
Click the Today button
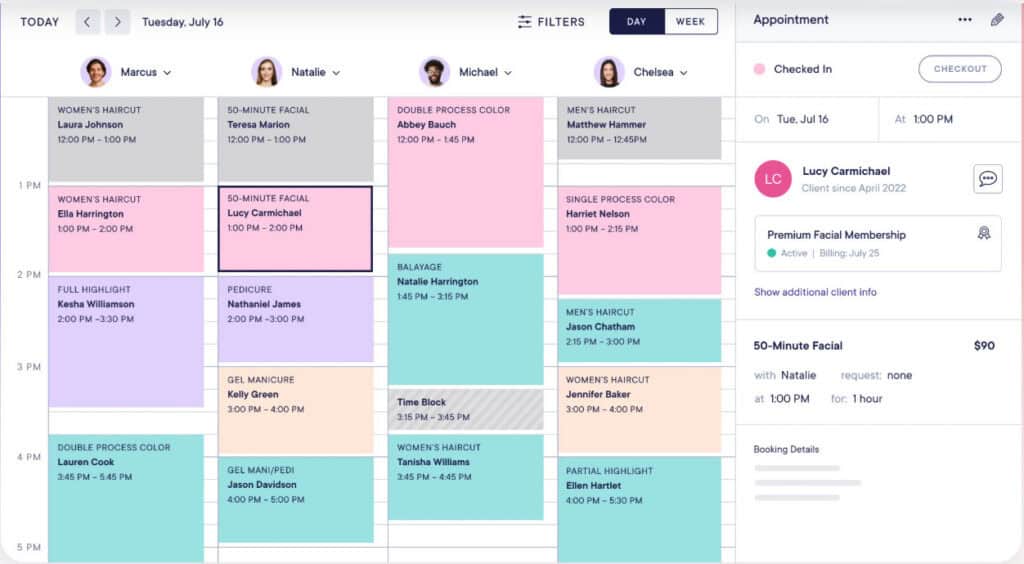[x=40, y=22]
